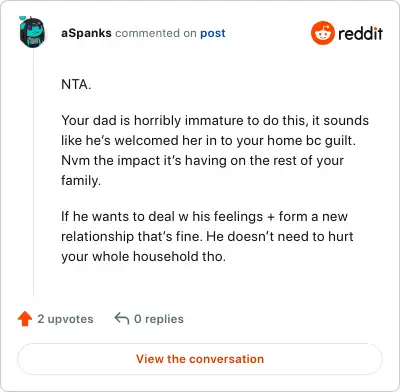
Task: Click the line "like he's welcomed her in"
Action: [208, 140]
